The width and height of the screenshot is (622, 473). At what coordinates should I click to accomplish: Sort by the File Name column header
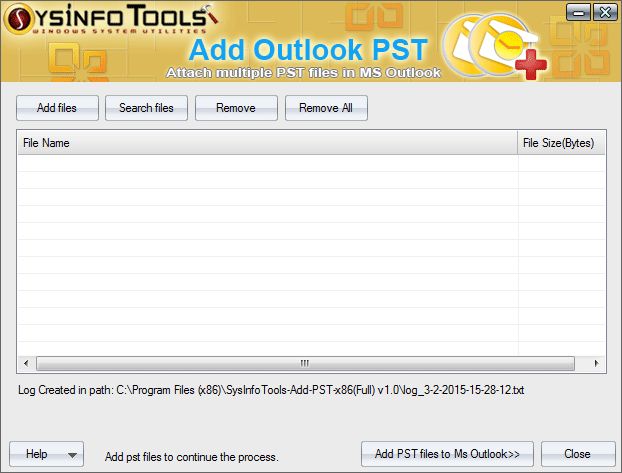point(267,143)
